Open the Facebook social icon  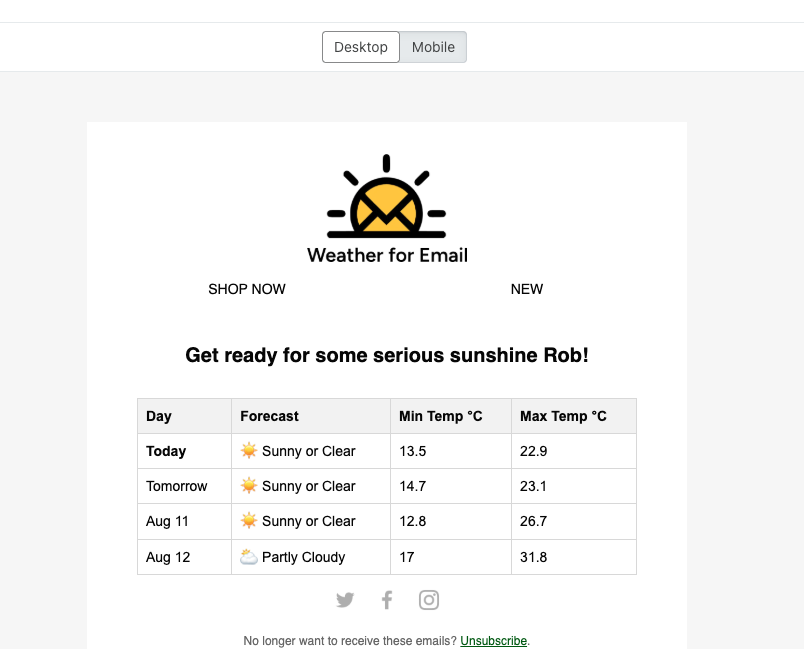(x=387, y=600)
